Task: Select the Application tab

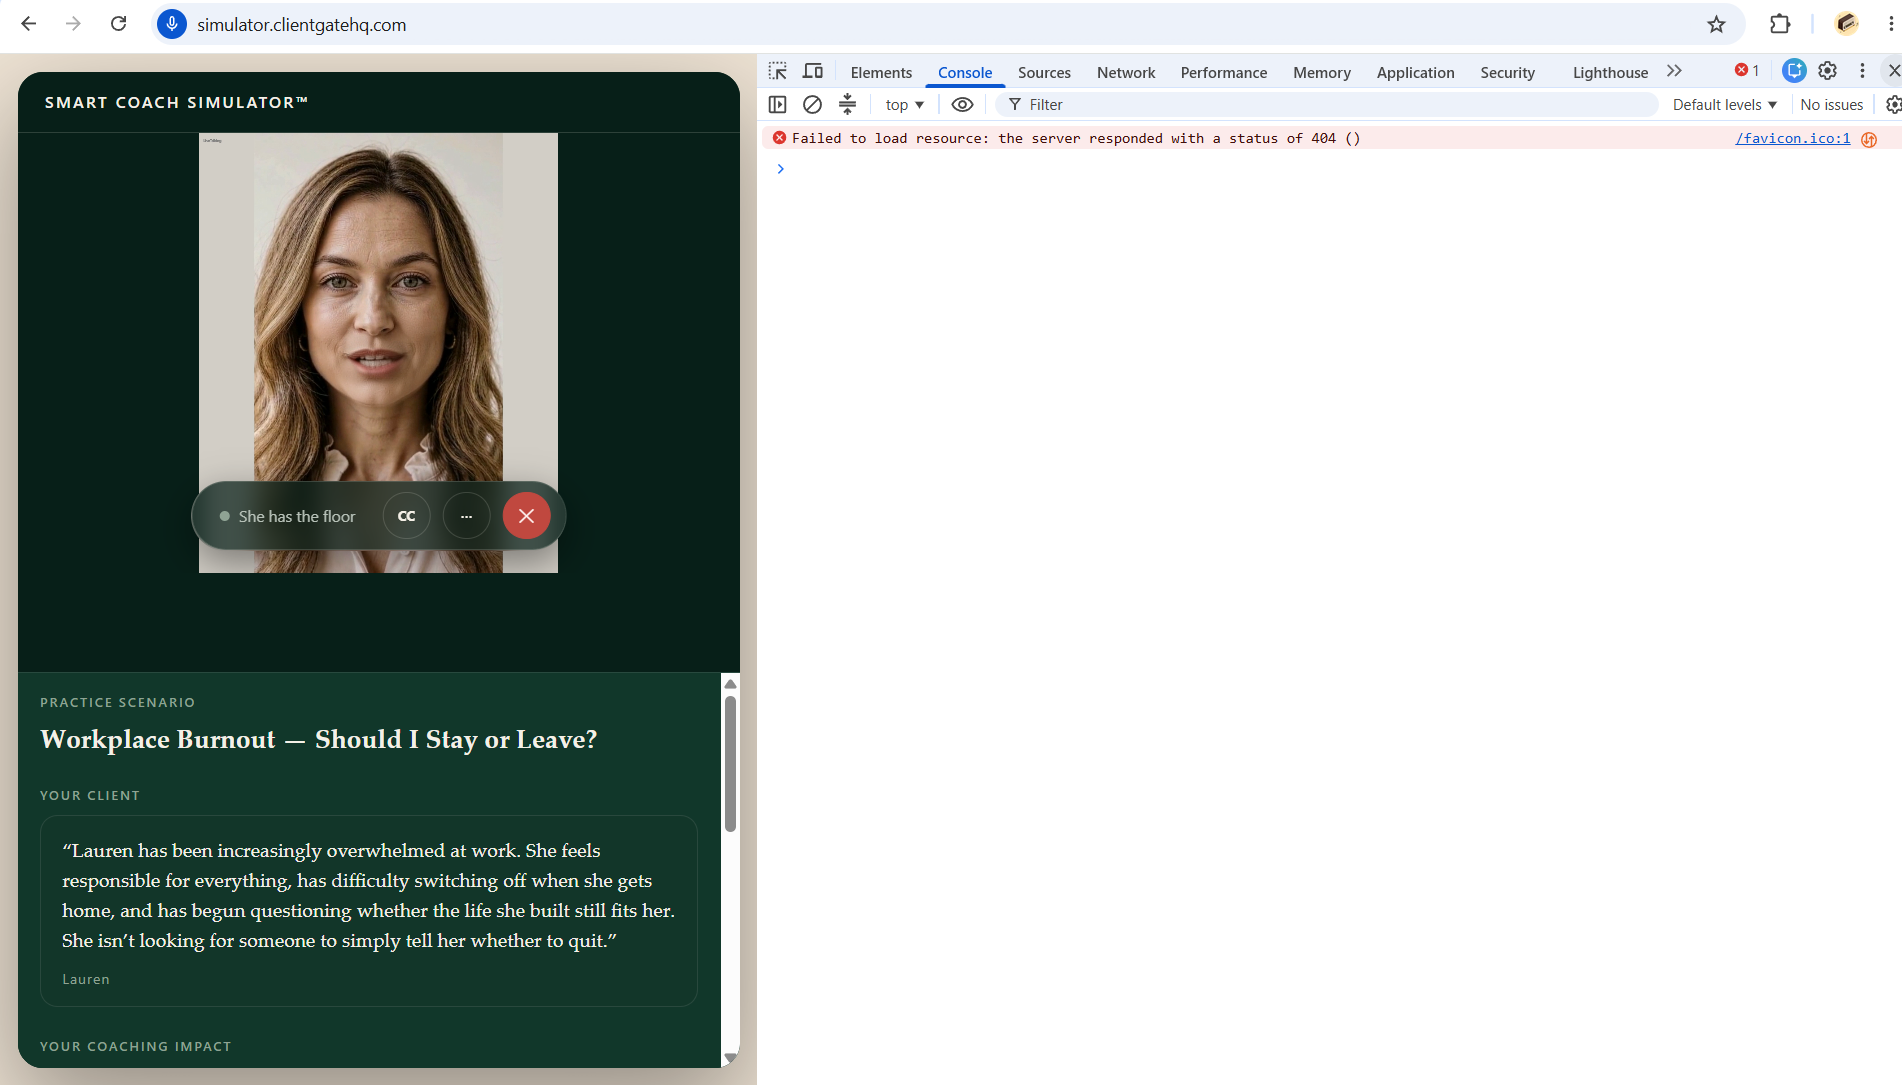Action: pos(1415,72)
